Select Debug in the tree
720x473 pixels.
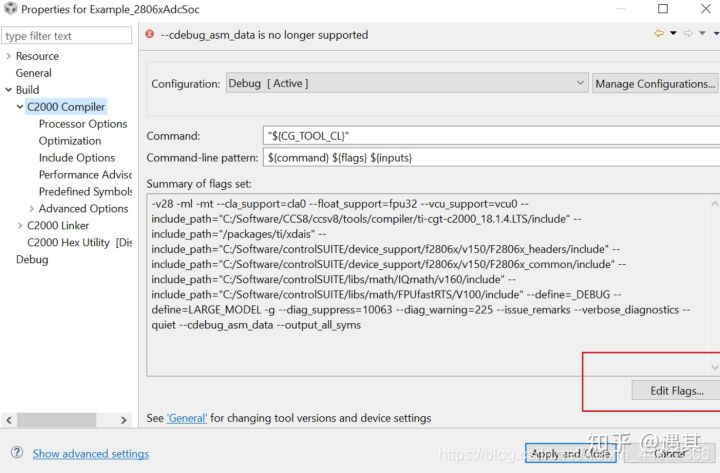[32, 259]
